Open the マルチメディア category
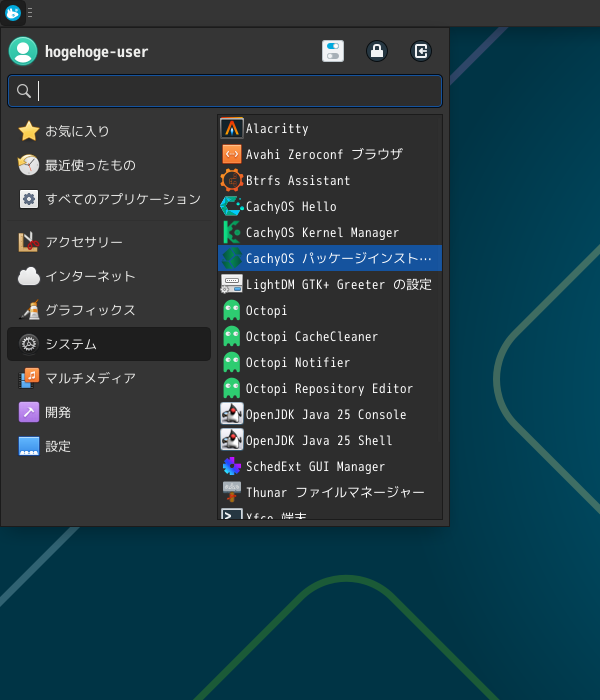This screenshot has height=700, width=600. [x=109, y=378]
